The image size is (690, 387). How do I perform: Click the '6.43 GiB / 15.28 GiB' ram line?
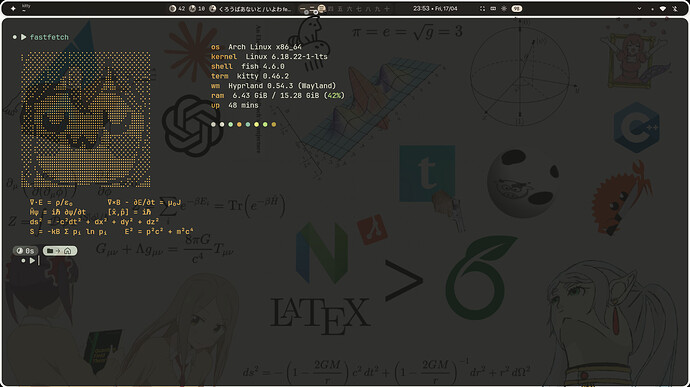point(276,96)
